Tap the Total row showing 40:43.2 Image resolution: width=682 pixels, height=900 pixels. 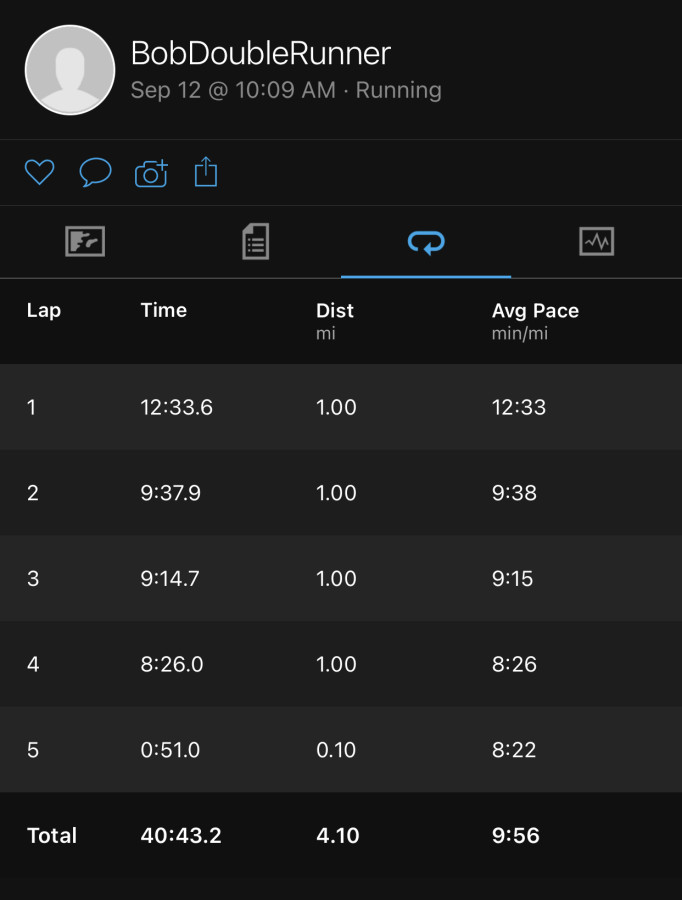tap(341, 835)
